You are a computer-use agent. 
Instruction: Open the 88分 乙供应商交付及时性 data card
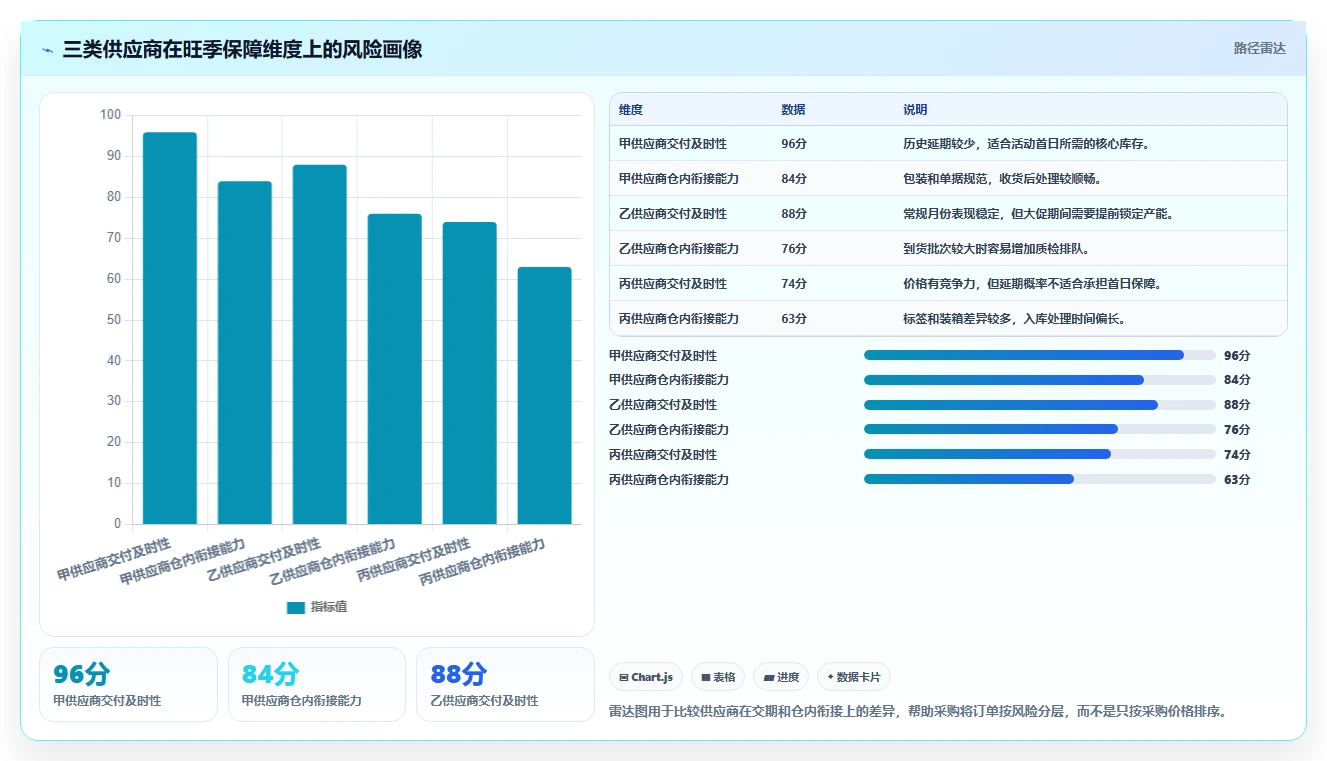(x=505, y=684)
